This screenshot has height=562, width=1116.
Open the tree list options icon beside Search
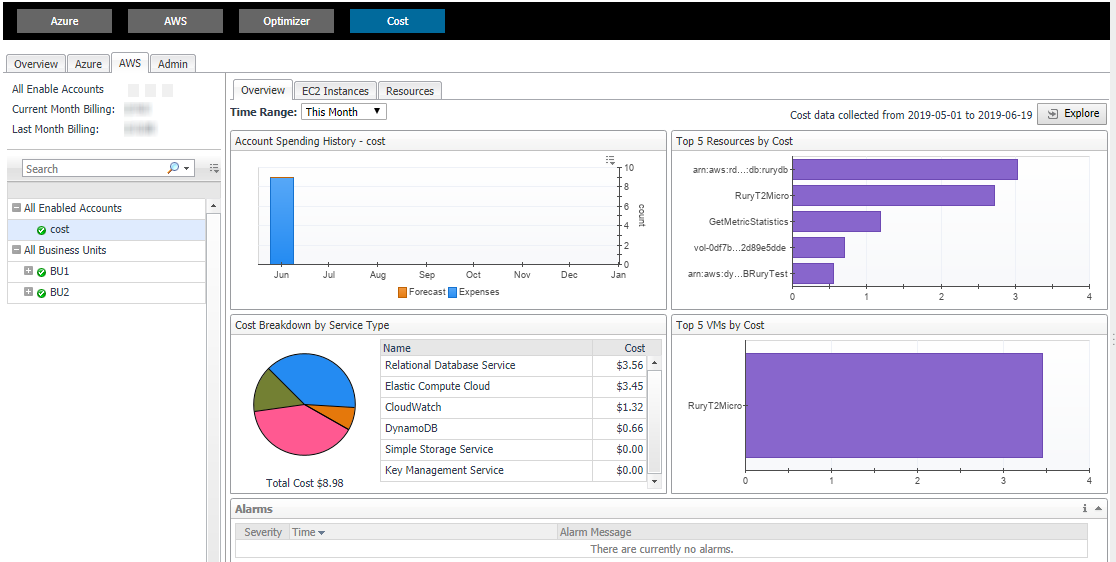pyautogui.click(x=214, y=169)
